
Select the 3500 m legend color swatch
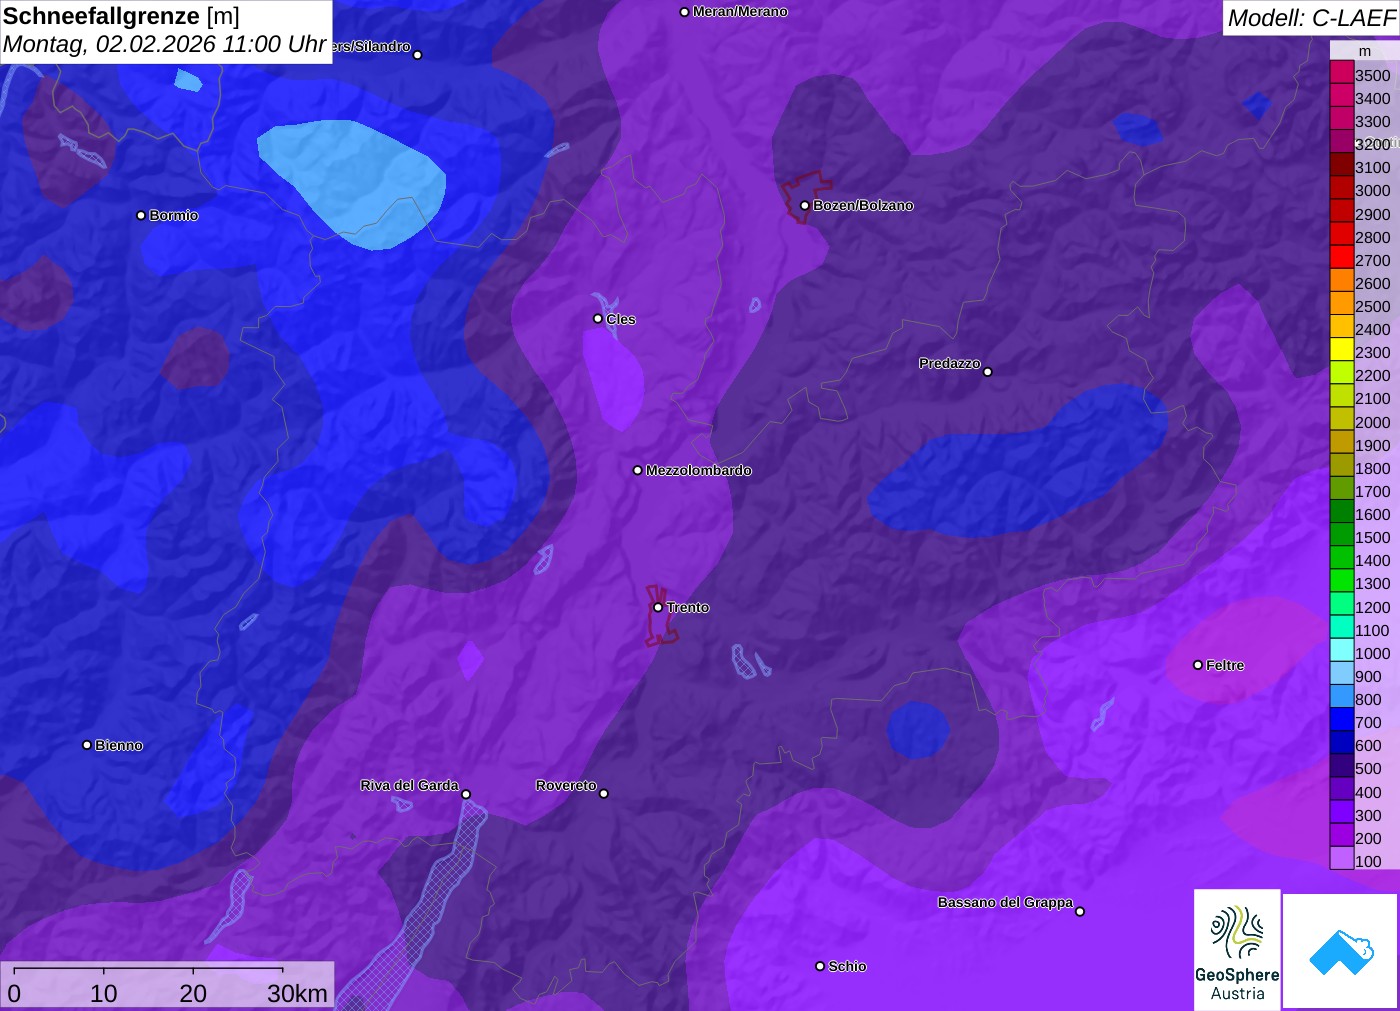pos(1342,72)
